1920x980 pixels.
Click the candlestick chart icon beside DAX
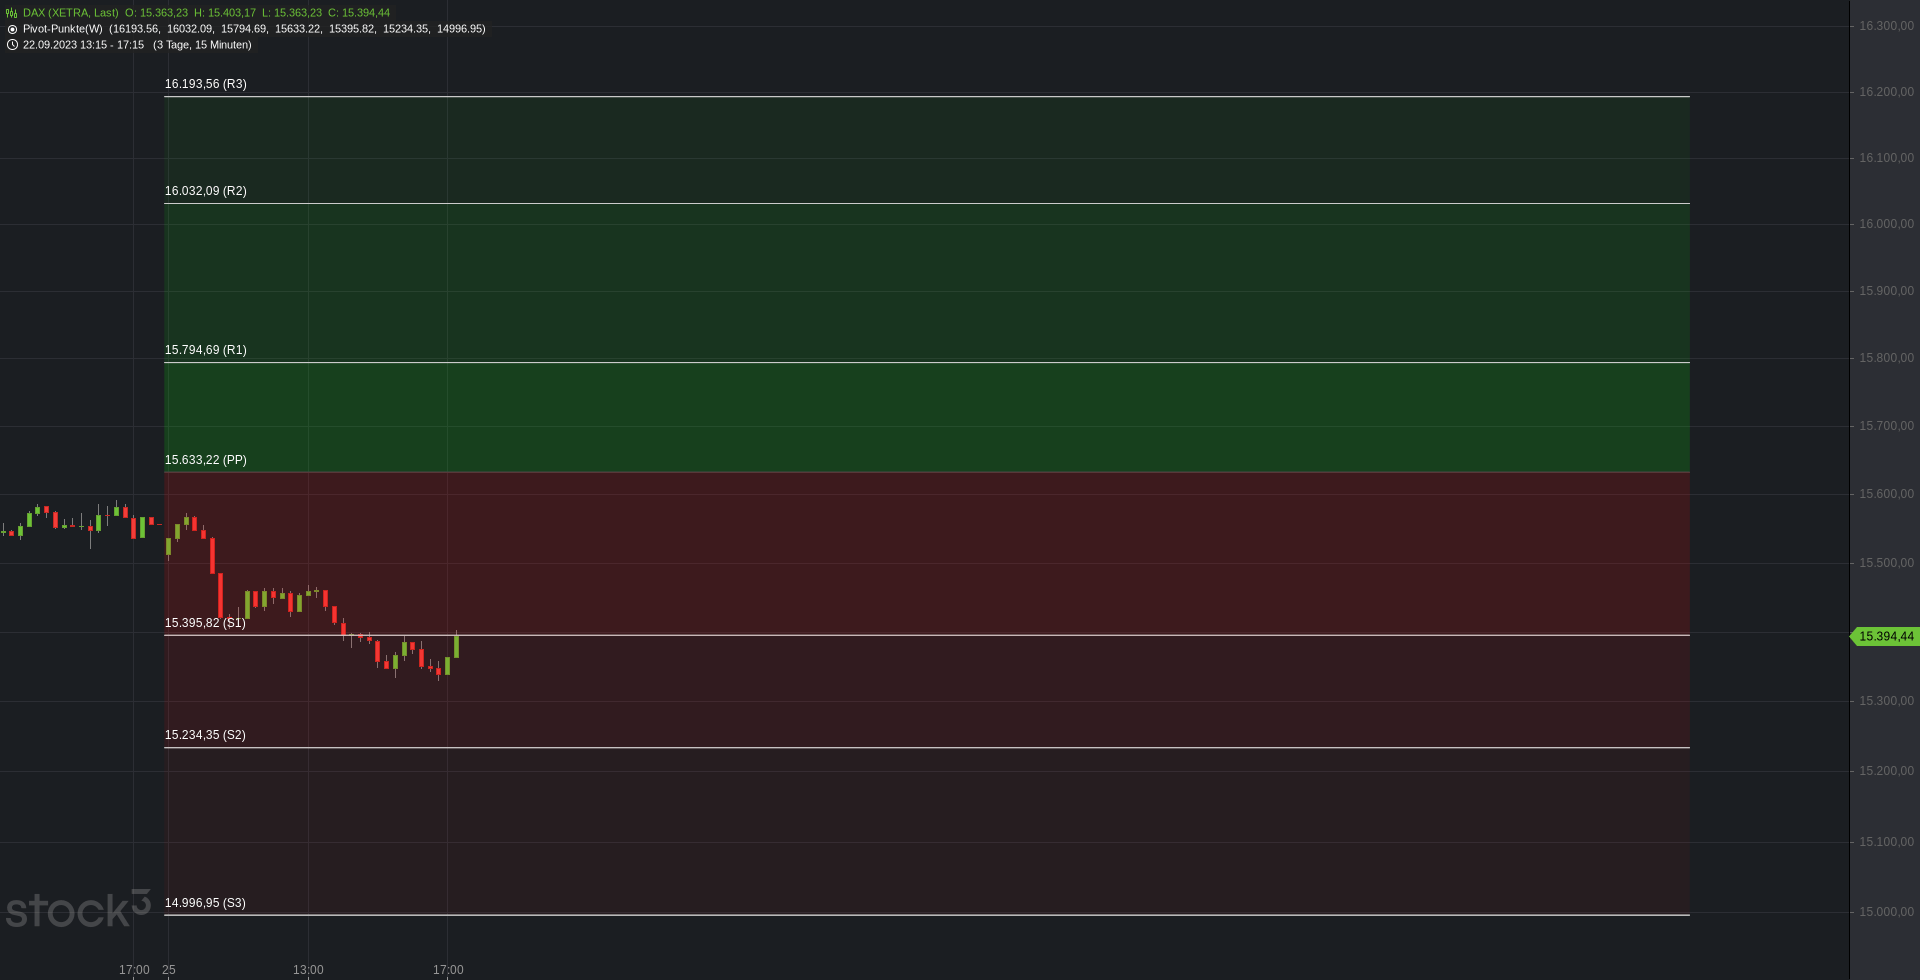click(12, 13)
